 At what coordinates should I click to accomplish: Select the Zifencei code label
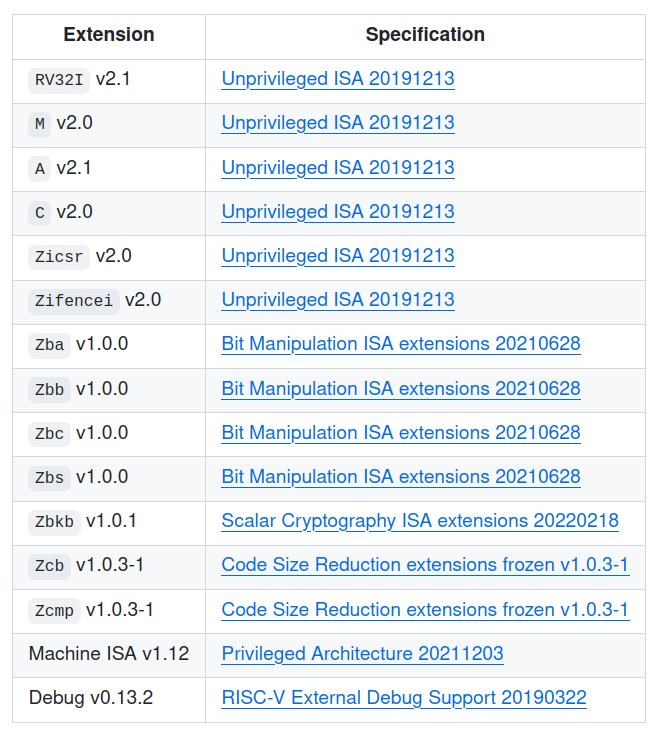click(x=74, y=301)
